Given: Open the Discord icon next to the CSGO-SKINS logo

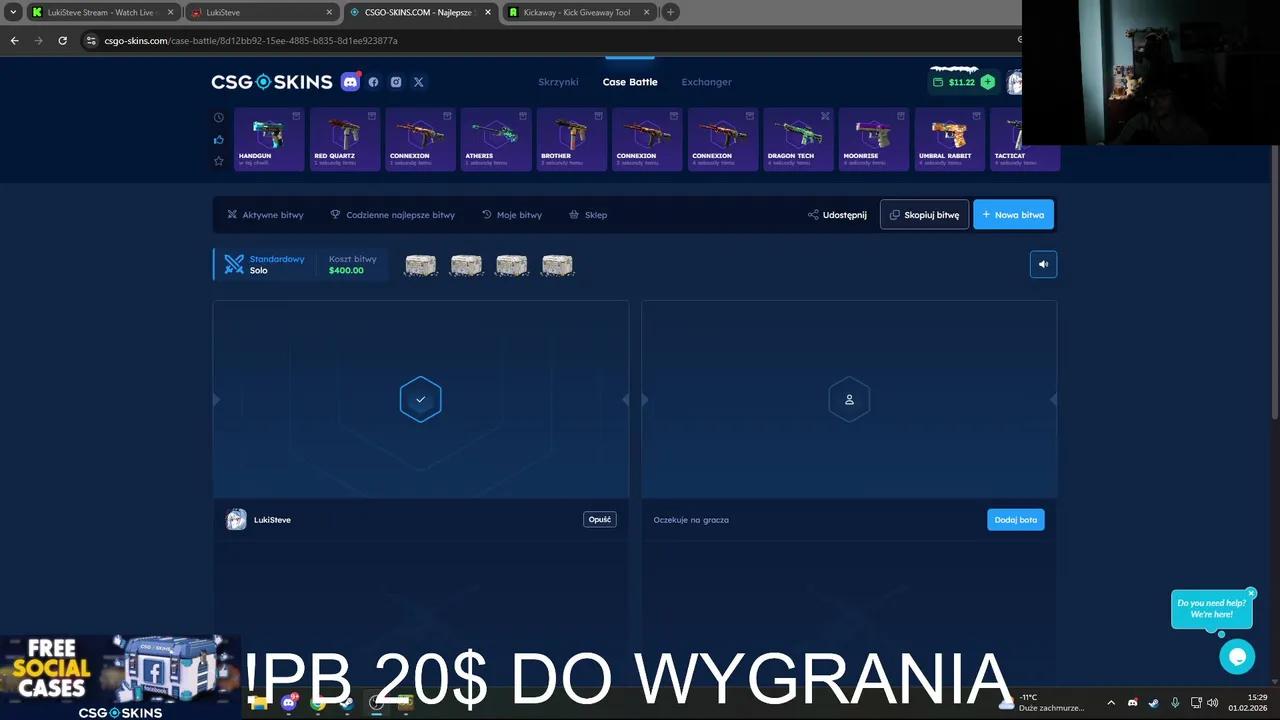Looking at the screenshot, I should click(x=349, y=82).
